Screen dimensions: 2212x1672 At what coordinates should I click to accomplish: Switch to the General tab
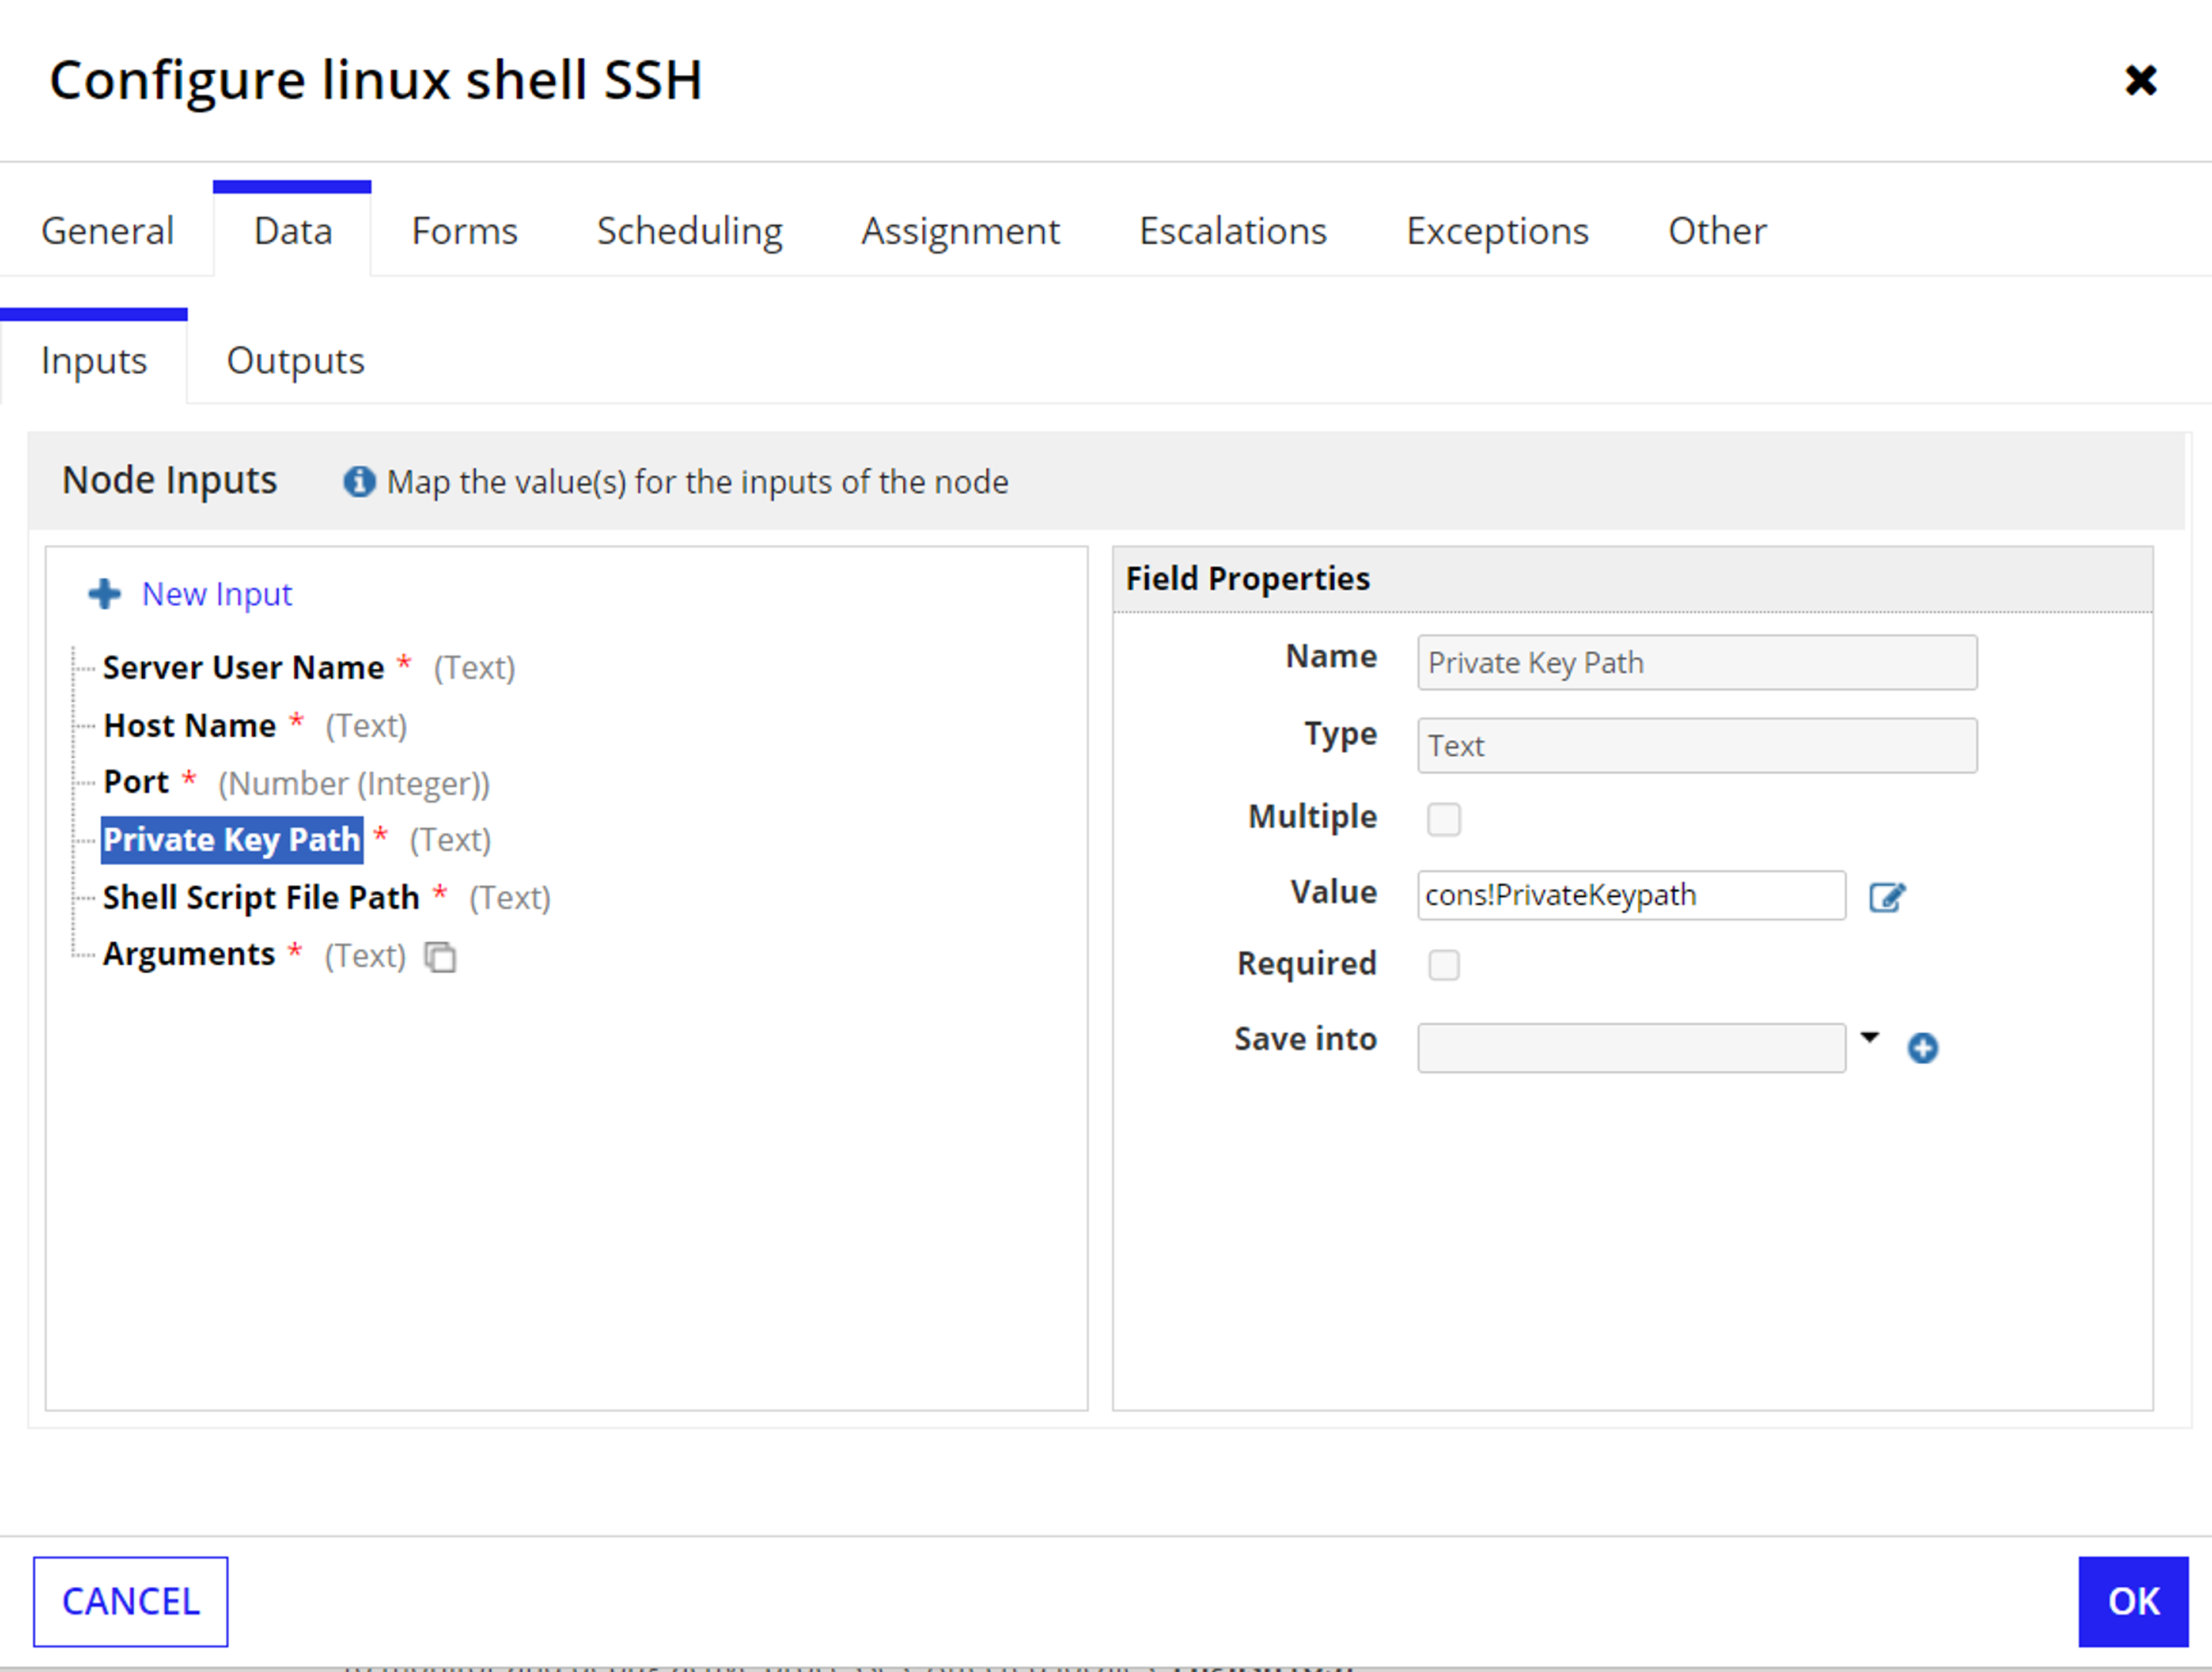tap(107, 231)
